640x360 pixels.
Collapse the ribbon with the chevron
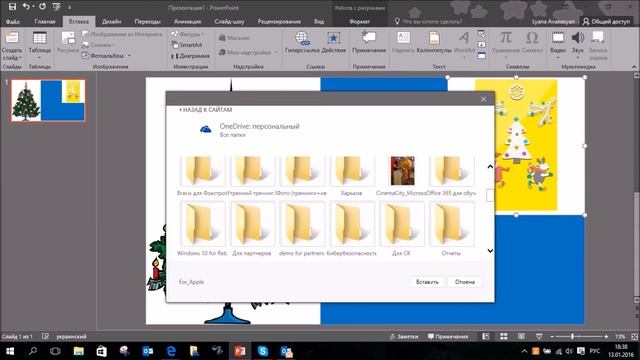[x=634, y=67]
